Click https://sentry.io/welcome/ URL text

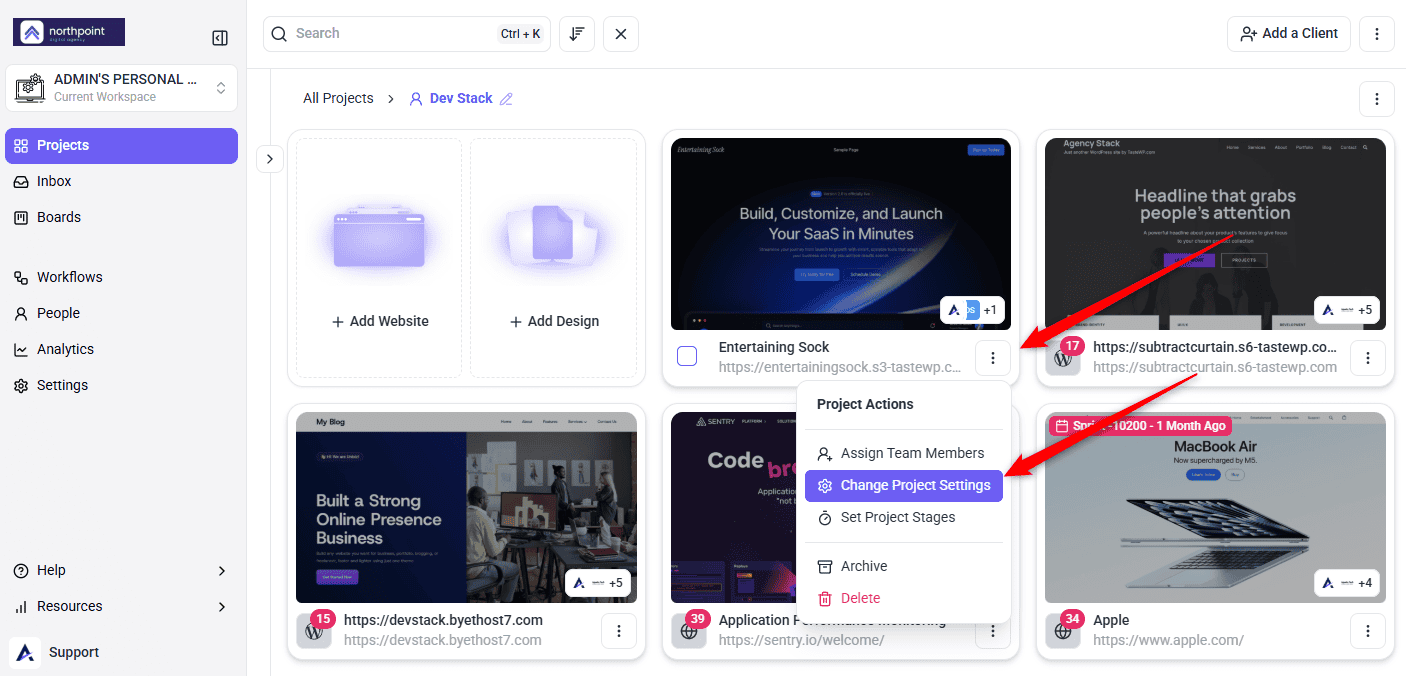801,640
